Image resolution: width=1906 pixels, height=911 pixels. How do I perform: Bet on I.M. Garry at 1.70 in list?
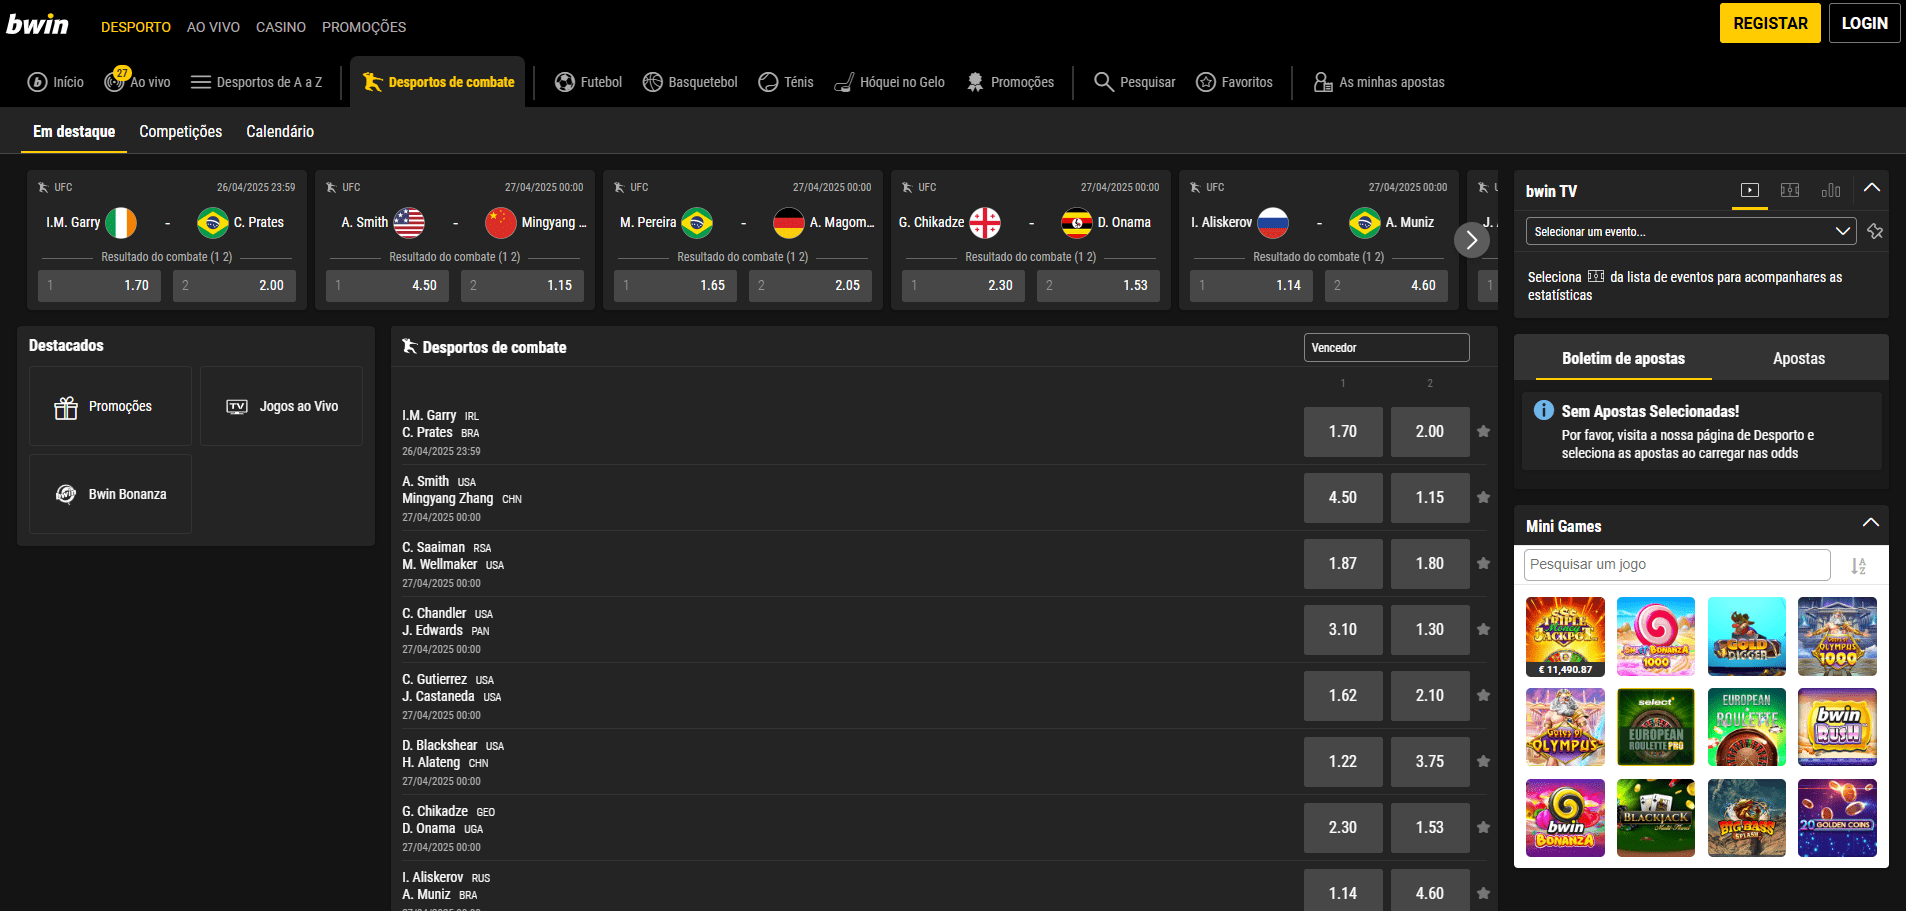pos(1343,432)
